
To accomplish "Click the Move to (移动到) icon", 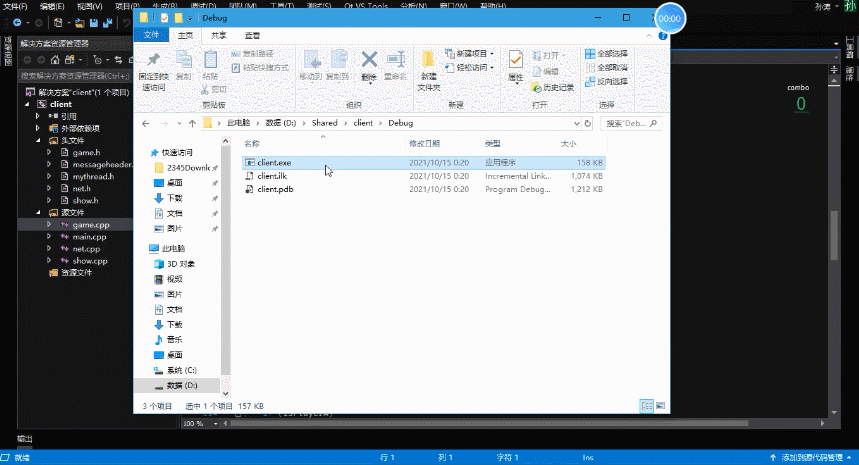I will pyautogui.click(x=312, y=59).
